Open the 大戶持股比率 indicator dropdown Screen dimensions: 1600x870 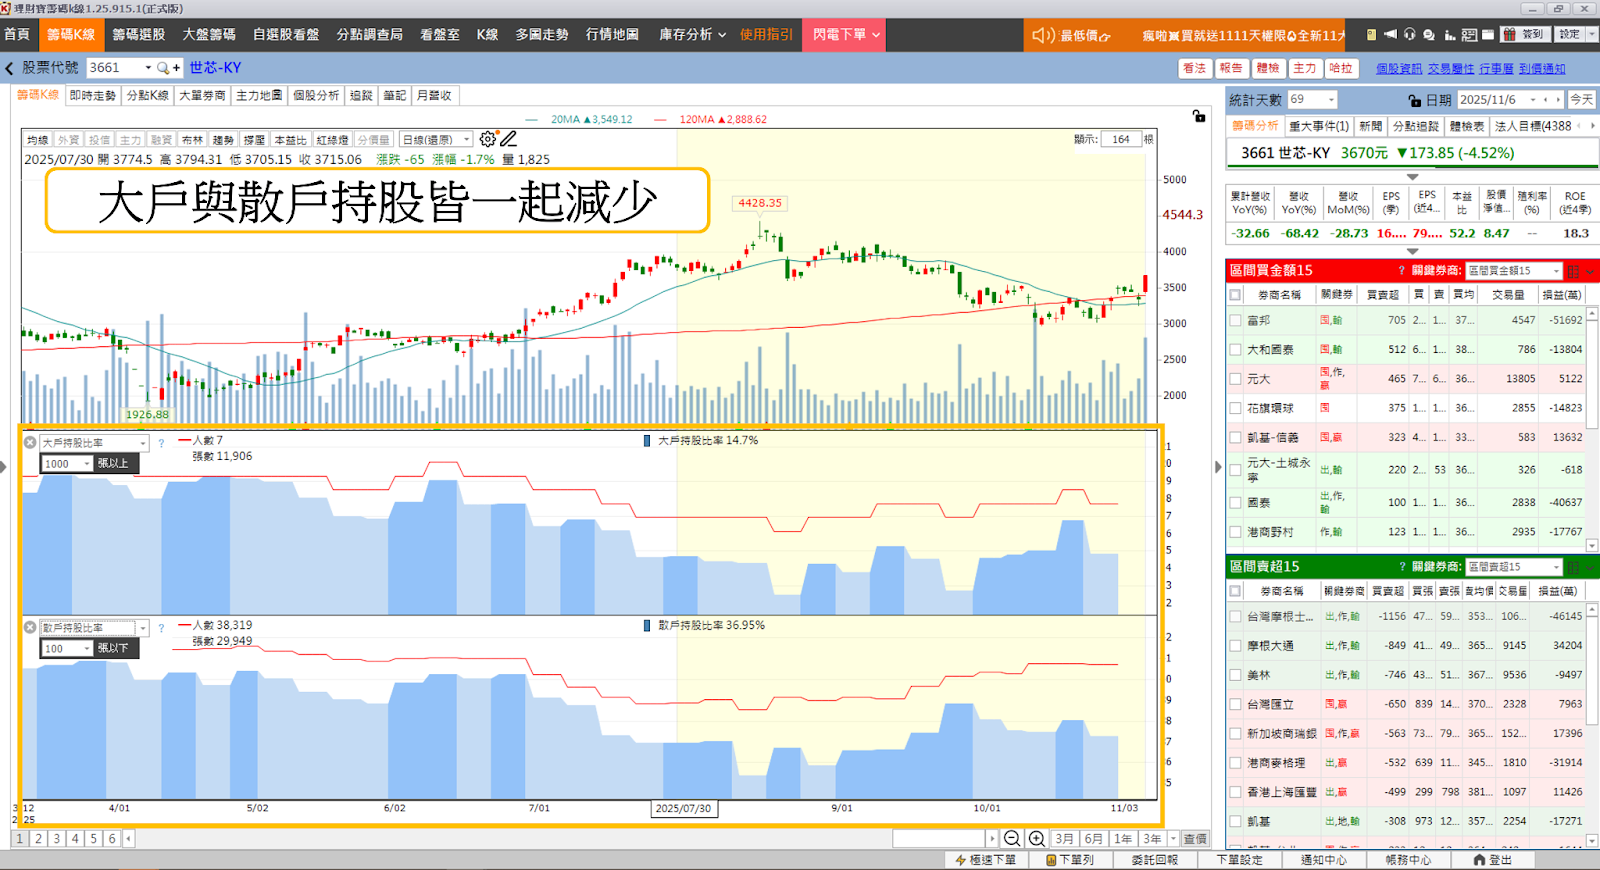point(94,443)
